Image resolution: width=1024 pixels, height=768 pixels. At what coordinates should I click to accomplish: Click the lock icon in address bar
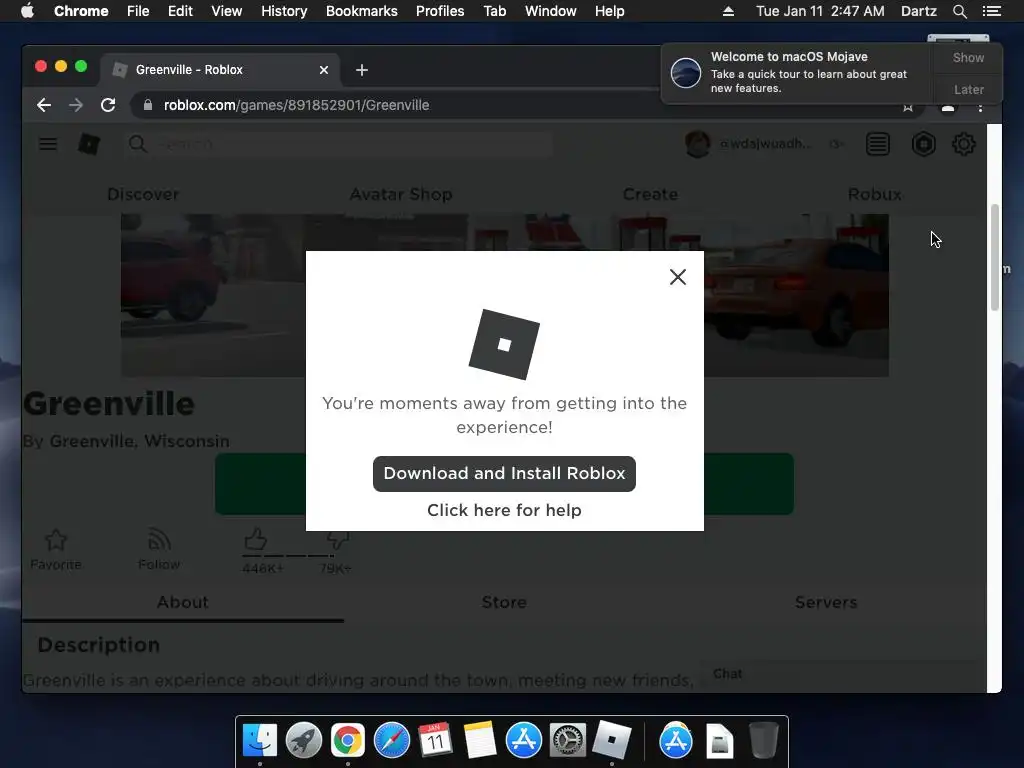148,105
